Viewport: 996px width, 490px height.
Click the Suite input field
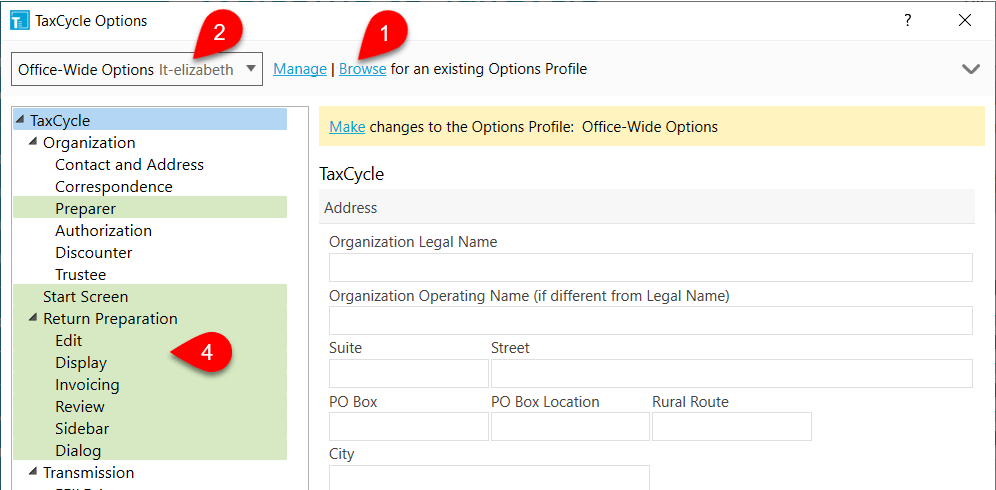pos(408,373)
